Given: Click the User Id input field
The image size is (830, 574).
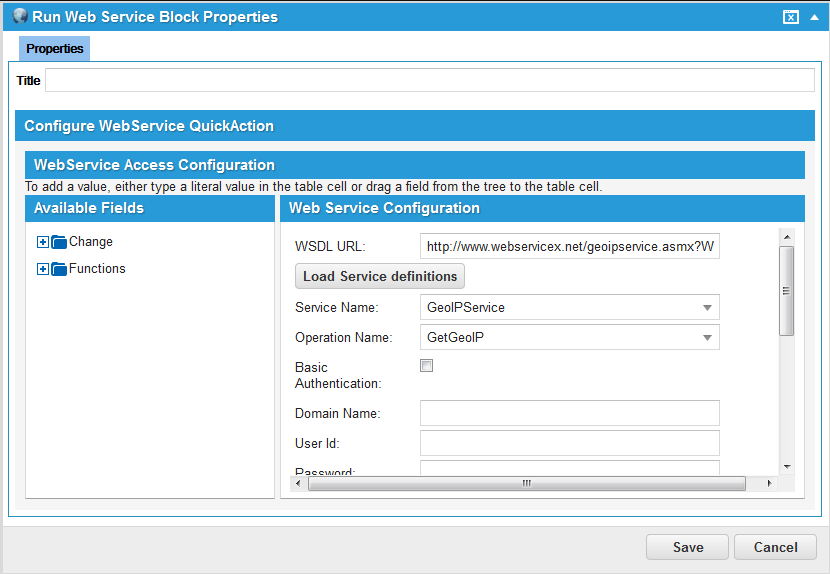Looking at the screenshot, I should pyautogui.click(x=569, y=443).
